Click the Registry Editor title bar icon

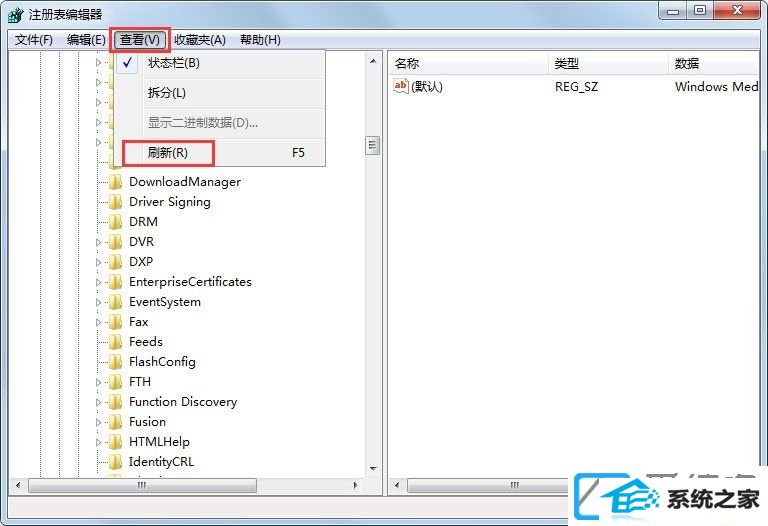tap(15, 15)
